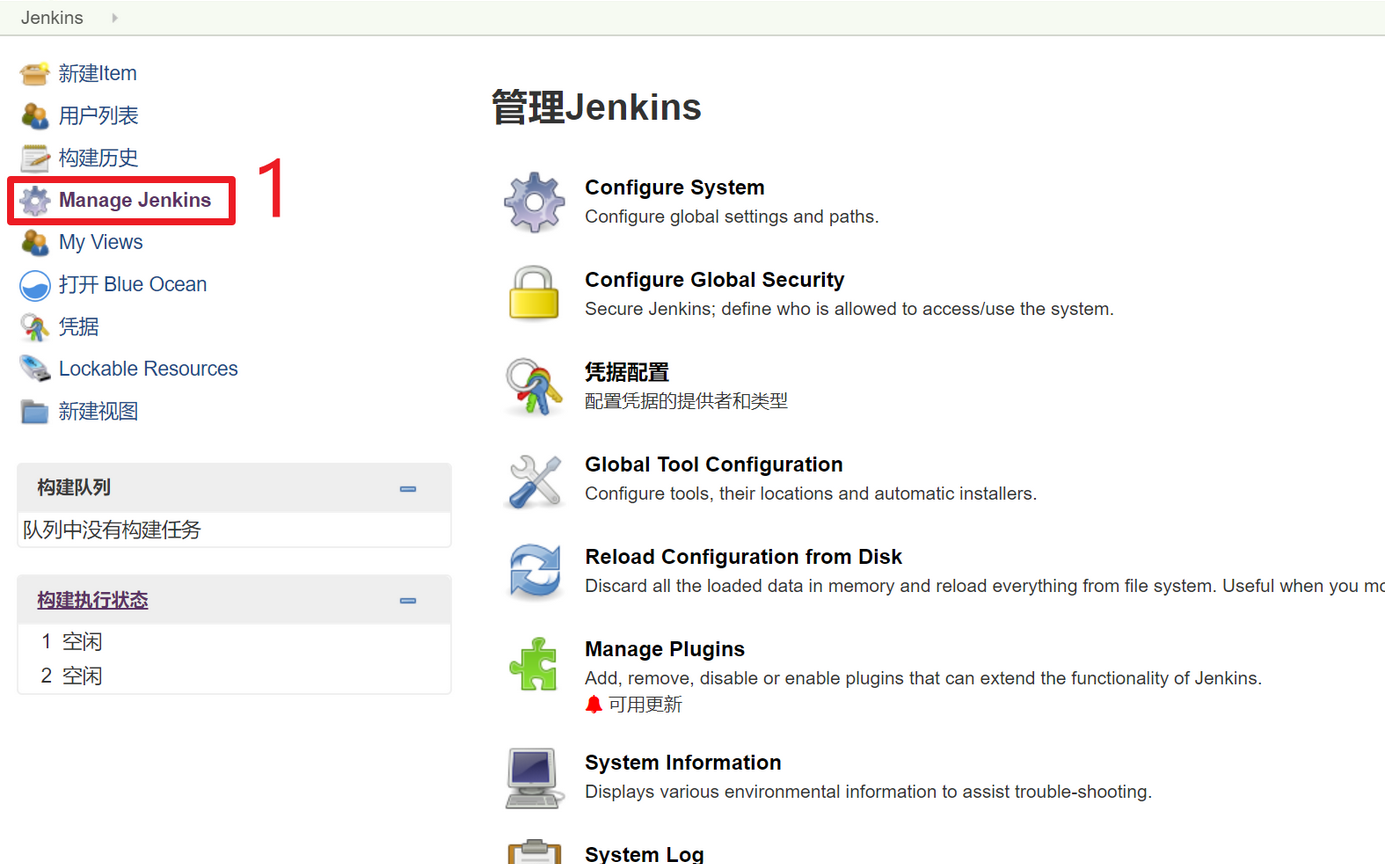Open 用户列表 in sidebar
This screenshot has height=864, width=1385.
coord(98,116)
